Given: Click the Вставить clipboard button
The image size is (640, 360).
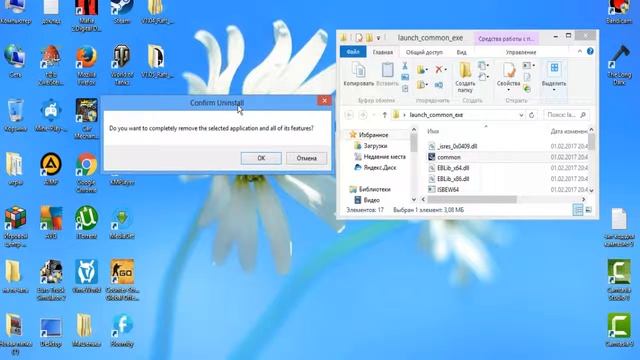Looking at the screenshot, I should (x=387, y=74).
